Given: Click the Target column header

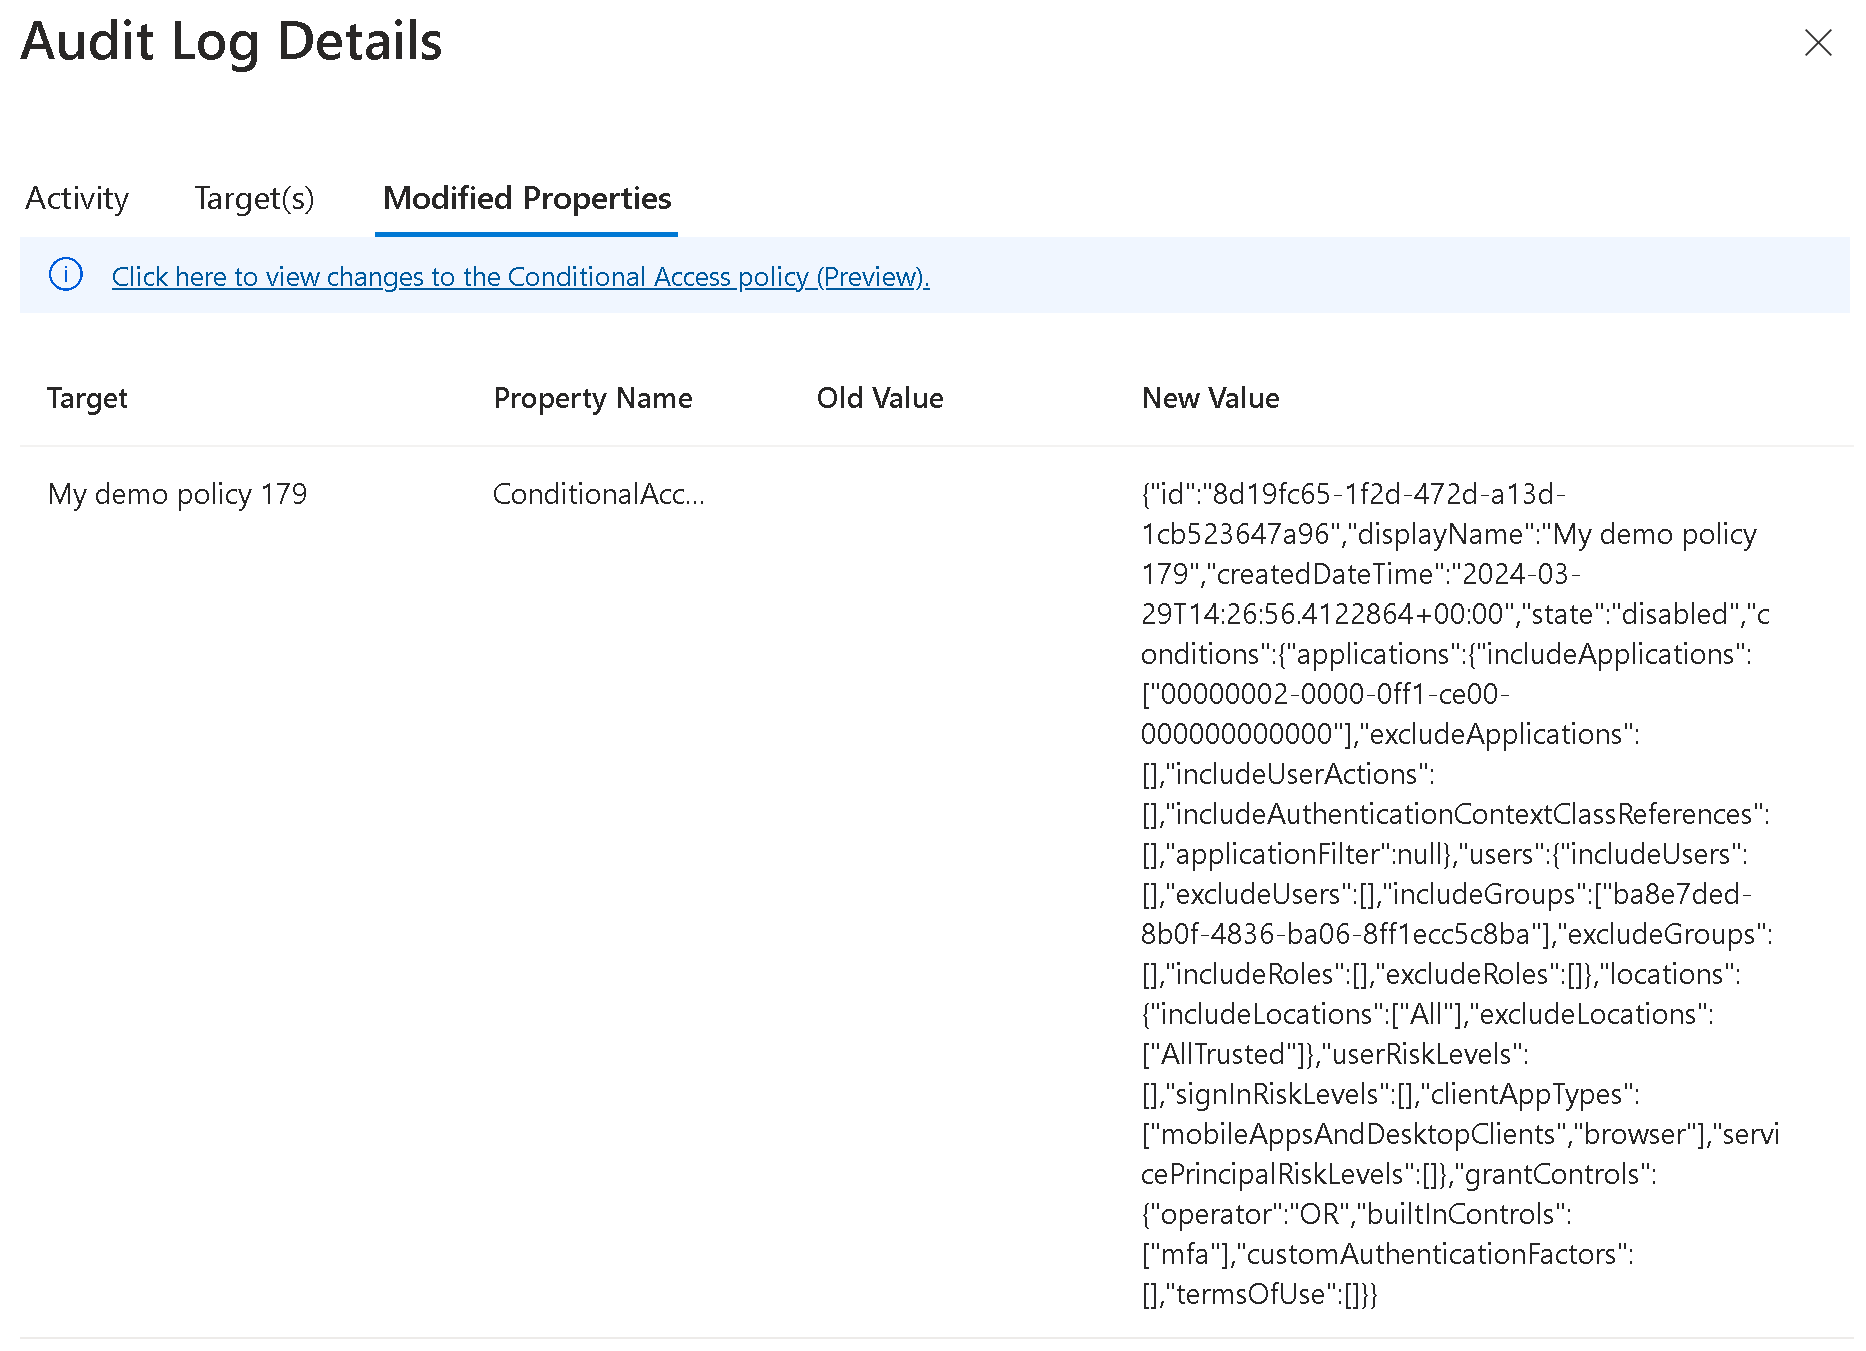Looking at the screenshot, I should click(x=87, y=398).
